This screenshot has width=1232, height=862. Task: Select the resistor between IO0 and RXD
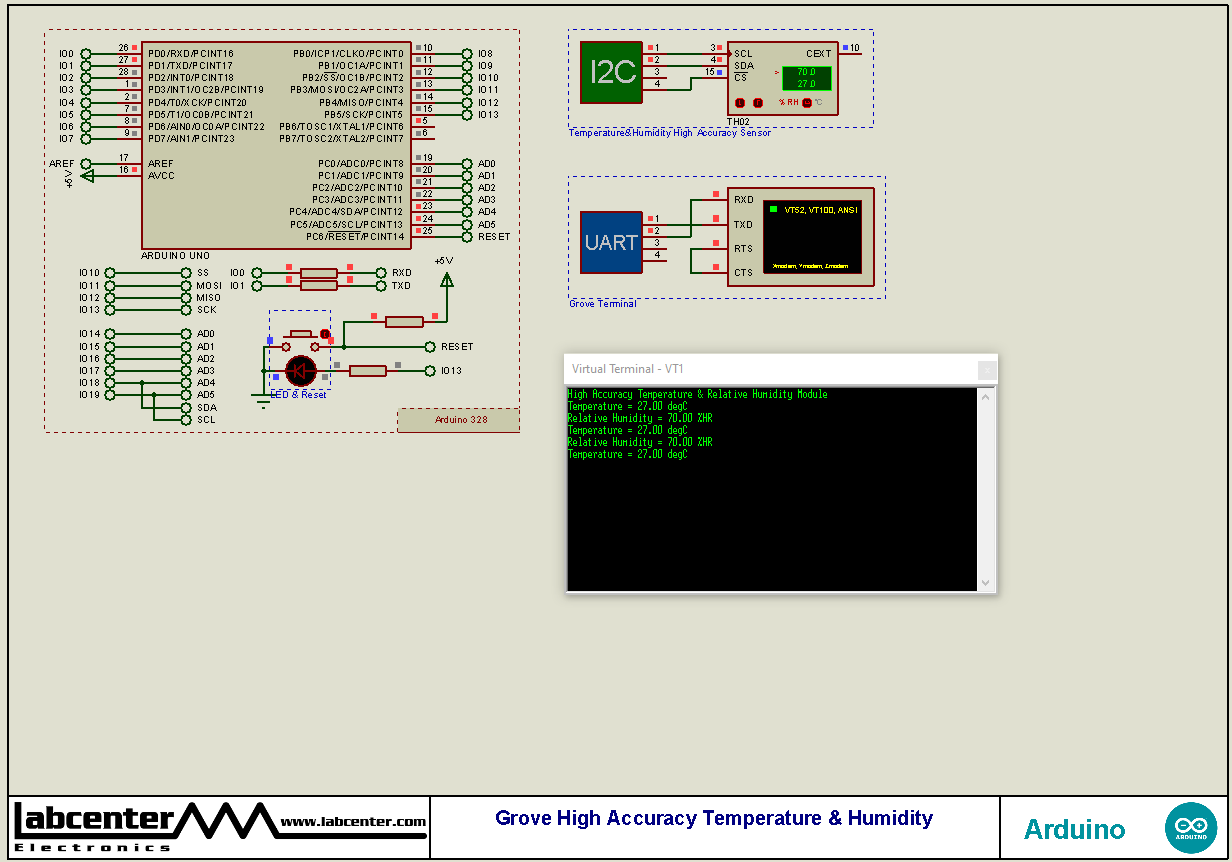click(x=318, y=271)
